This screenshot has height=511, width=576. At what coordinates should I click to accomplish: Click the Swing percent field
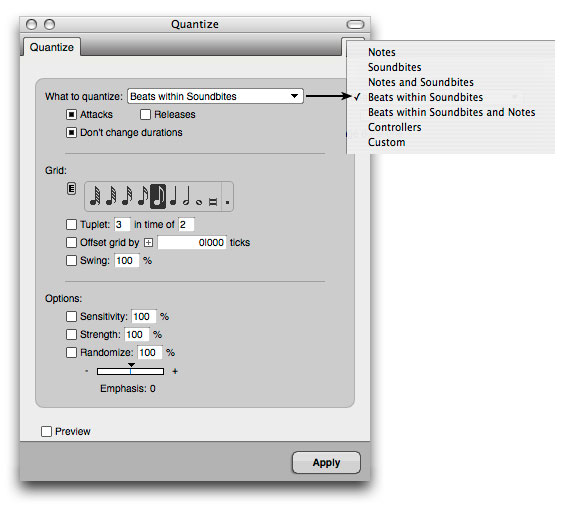[127, 260]
